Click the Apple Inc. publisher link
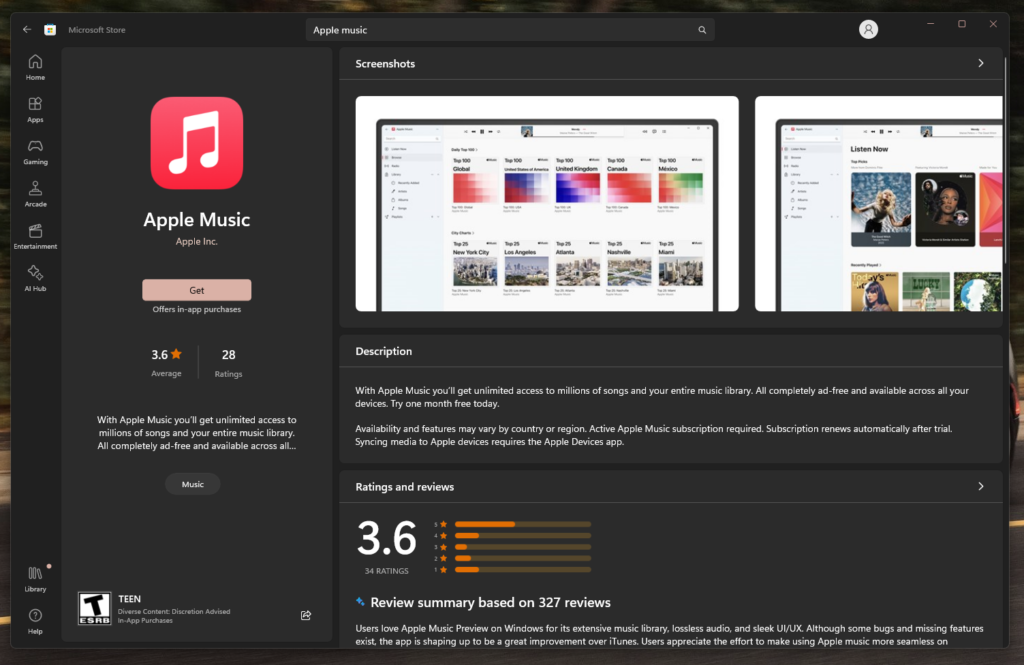The height and width of the screenshot is (665, 1024). click(x=197, y=242)
